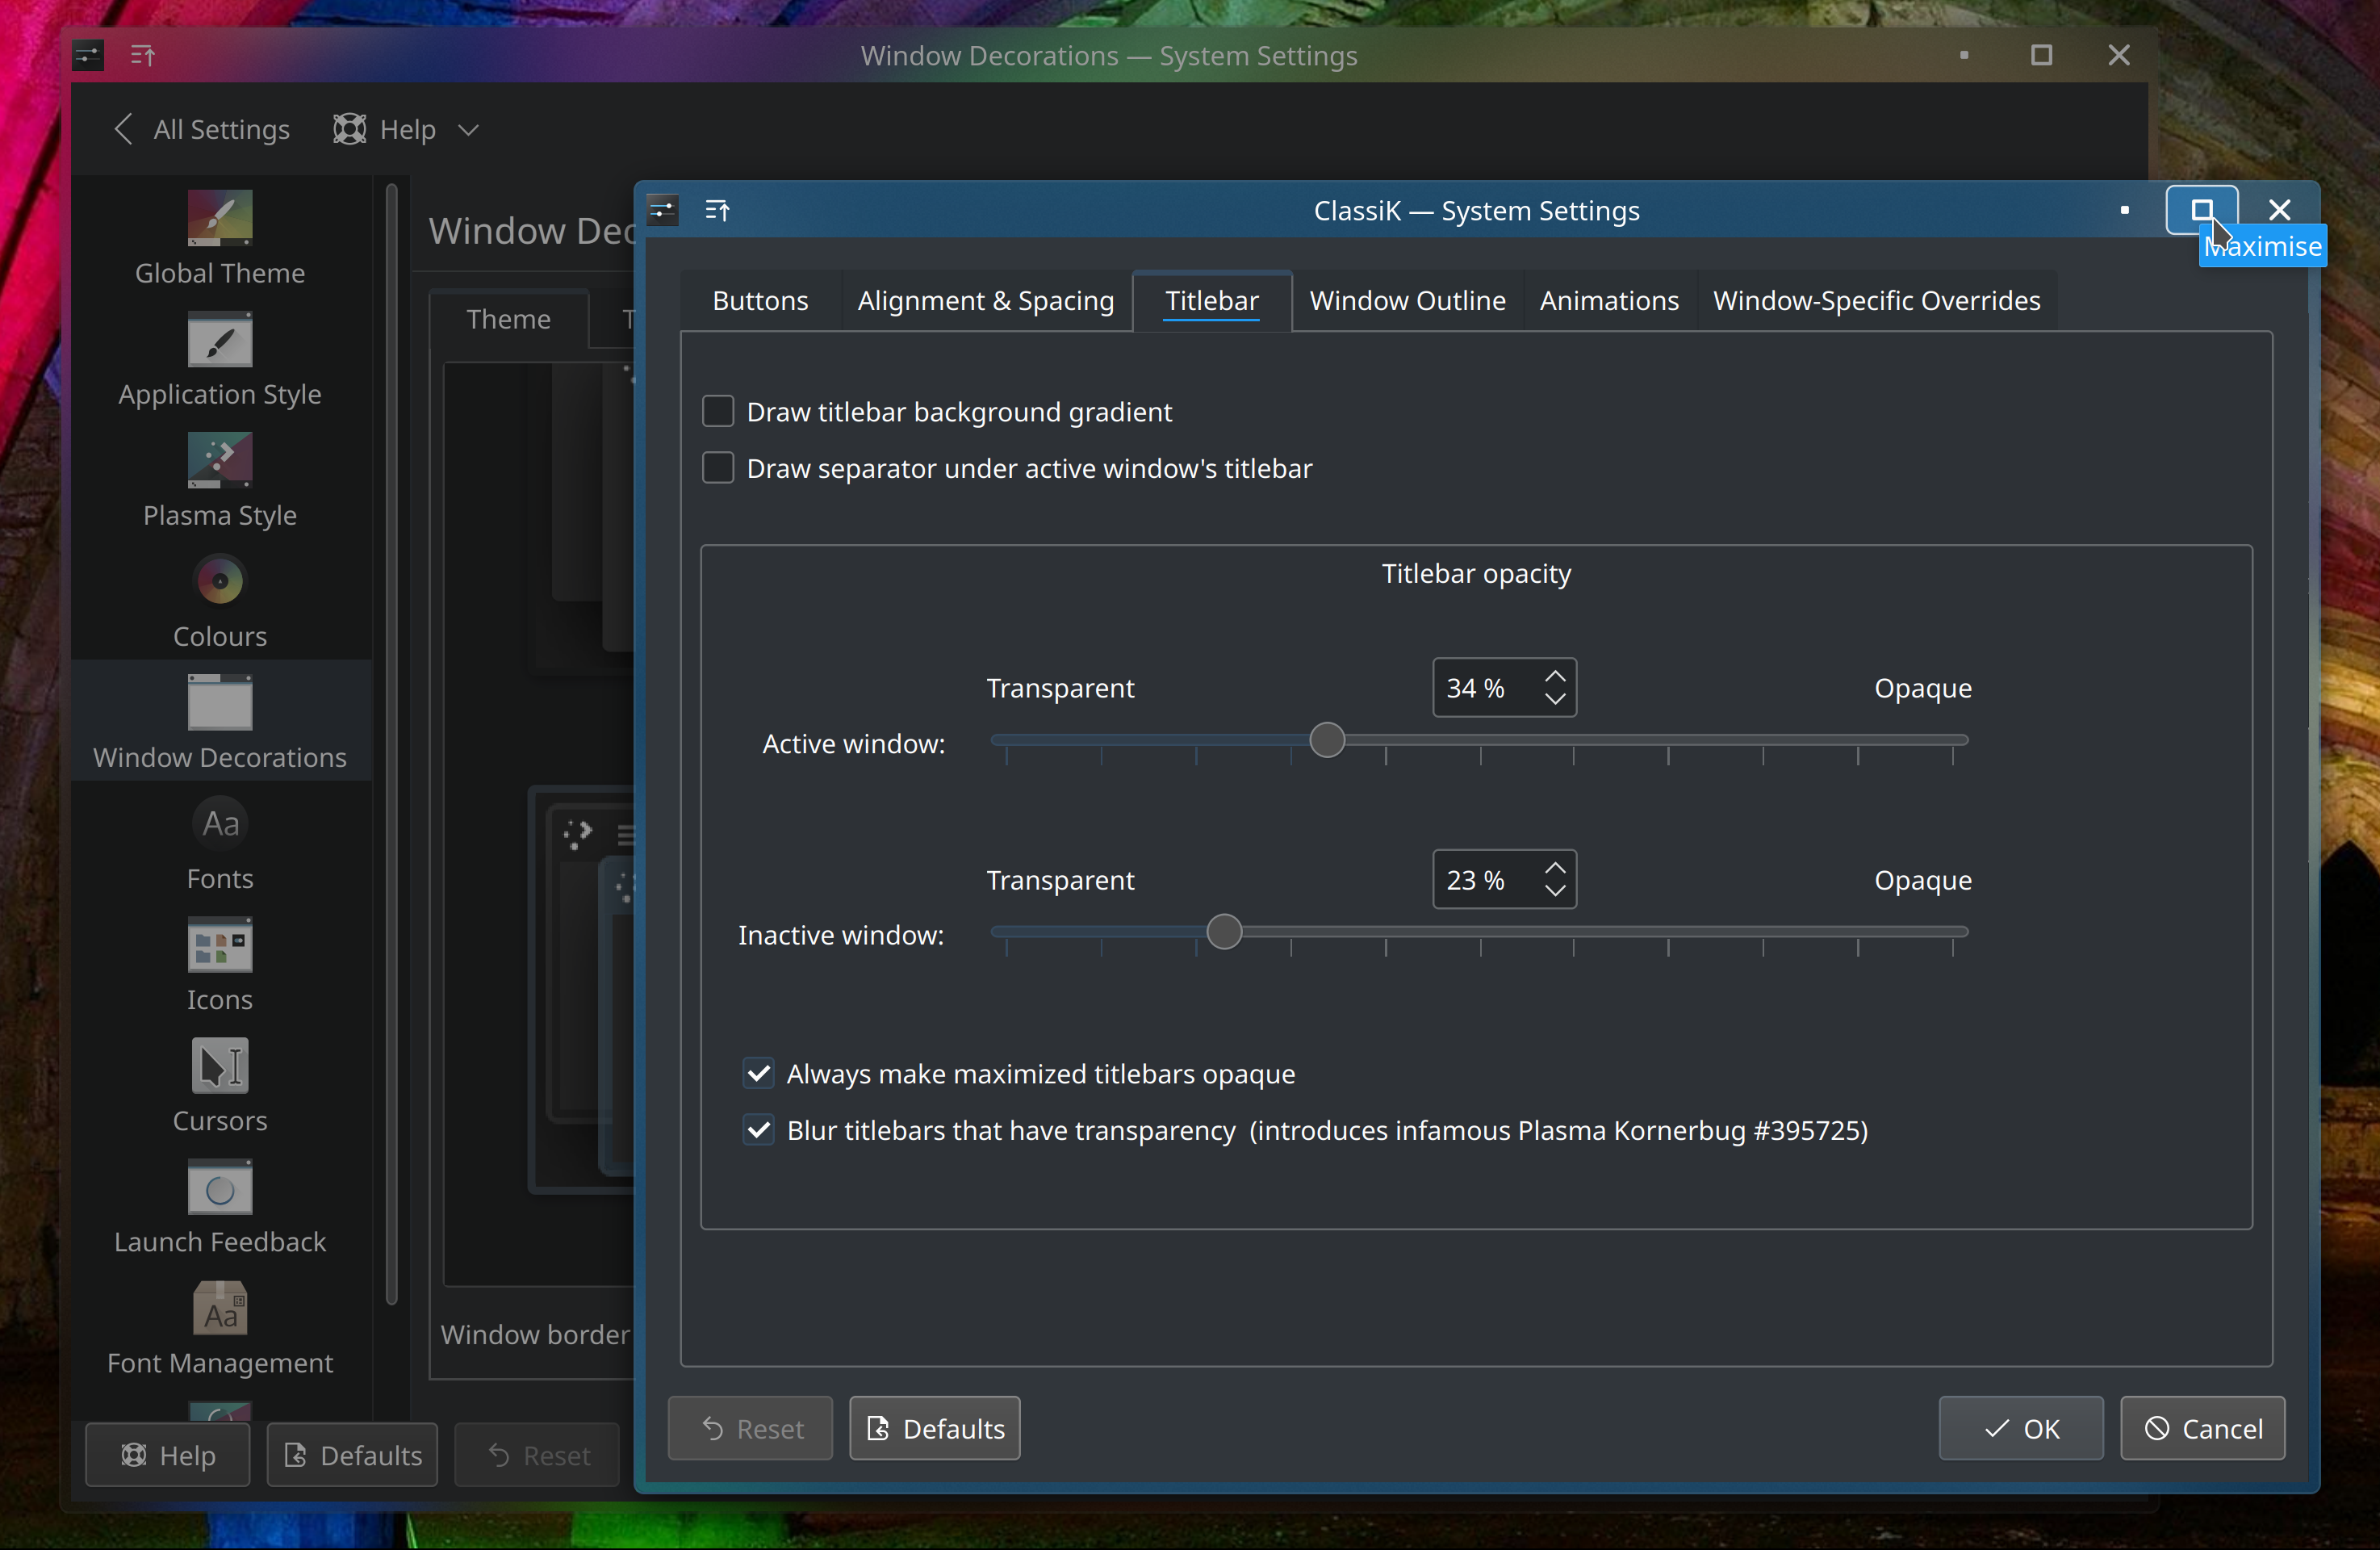Open Window-Specific Overrides tab
Viewport: 2380px width, 1550px height.
[x=1877, y=300]
